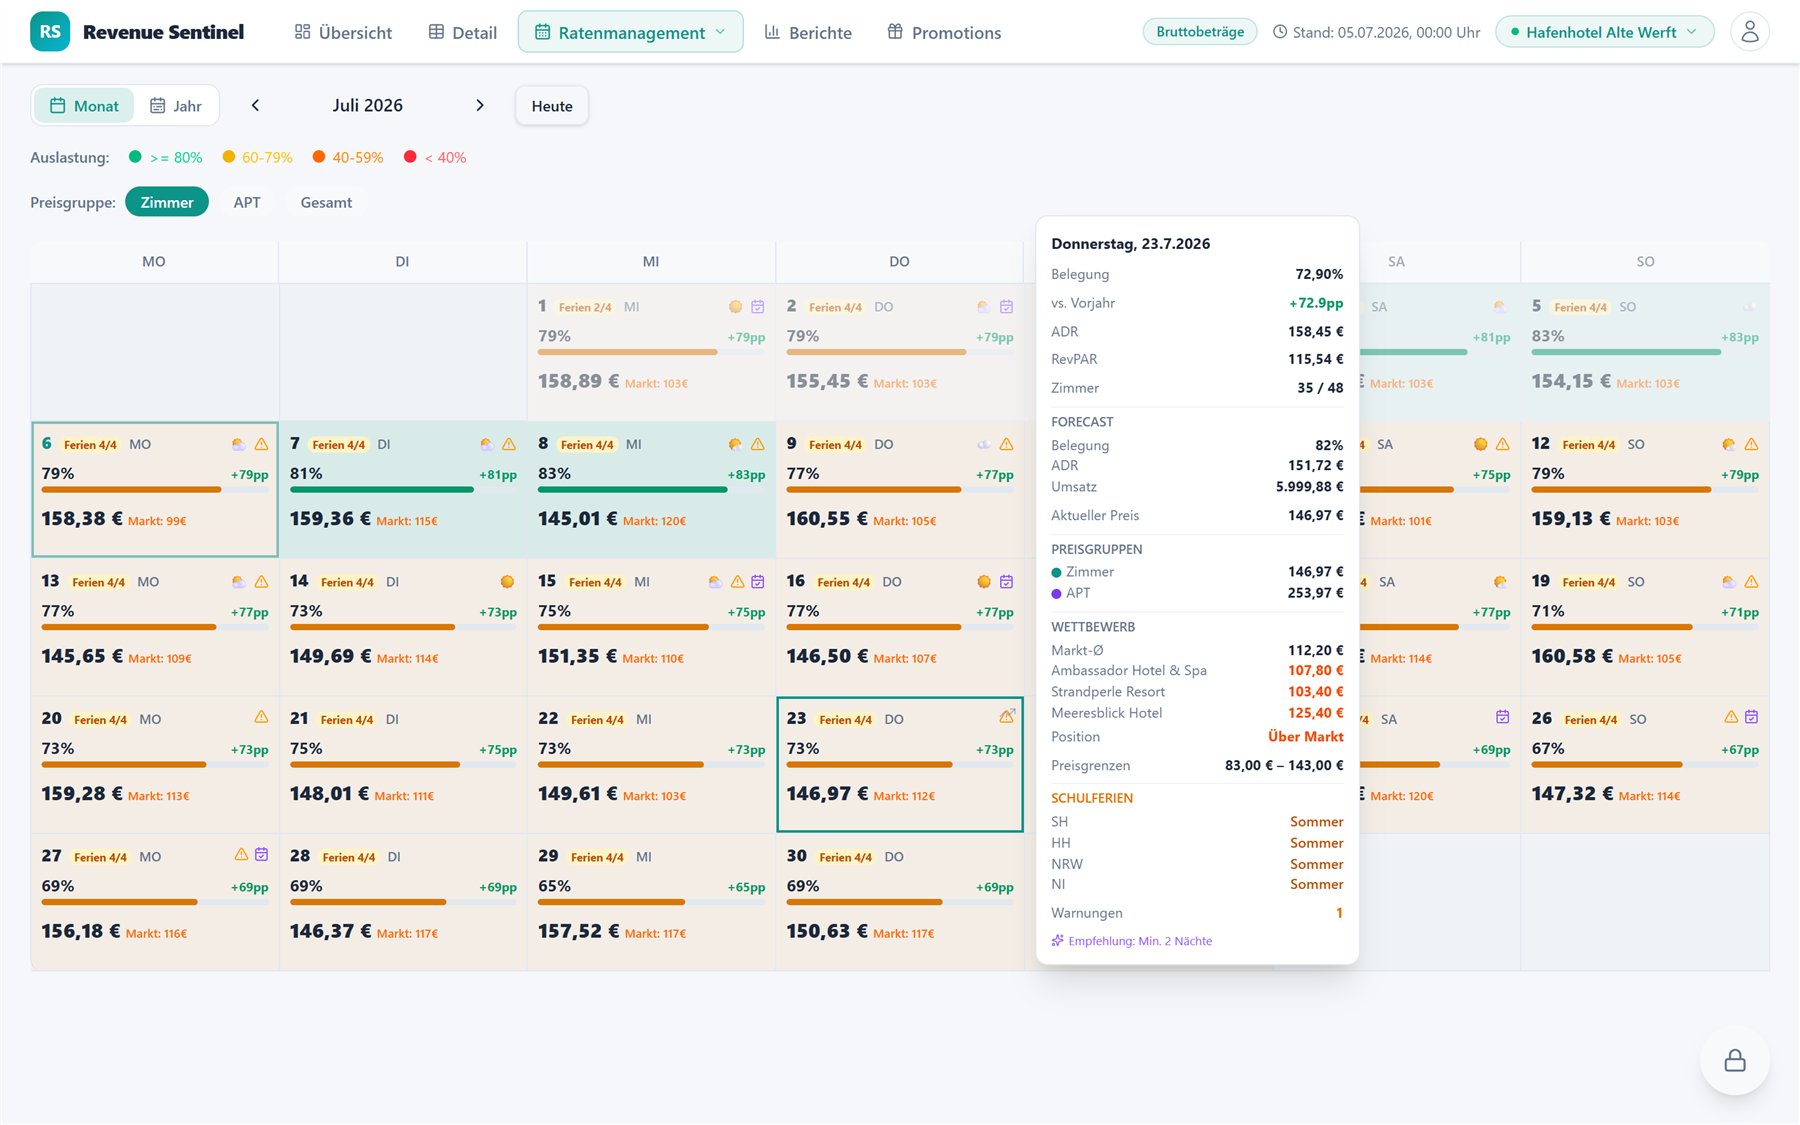Open the event calendar icon on day 15

coord(758,582)
